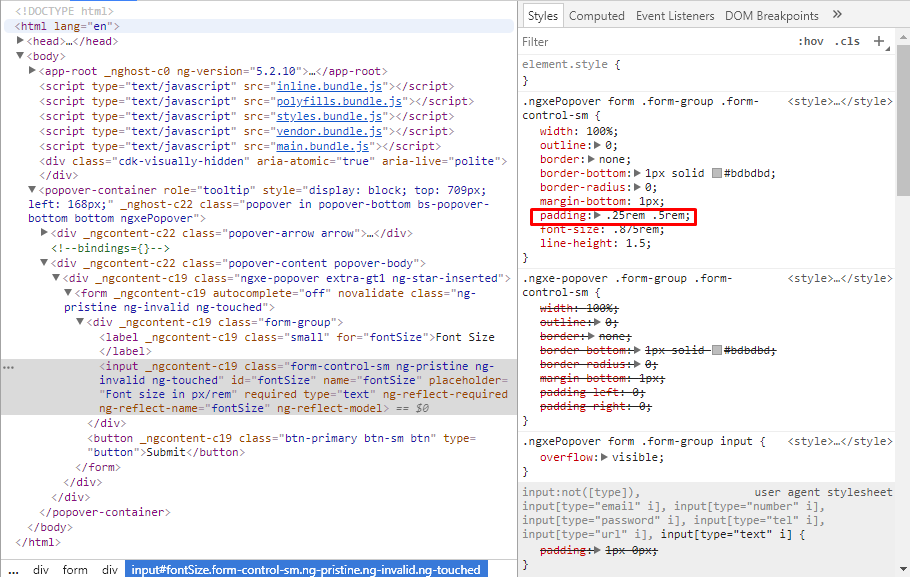Select the form breadcrumb item
This screenshot has width=910, height=577.
coord(75,570)
